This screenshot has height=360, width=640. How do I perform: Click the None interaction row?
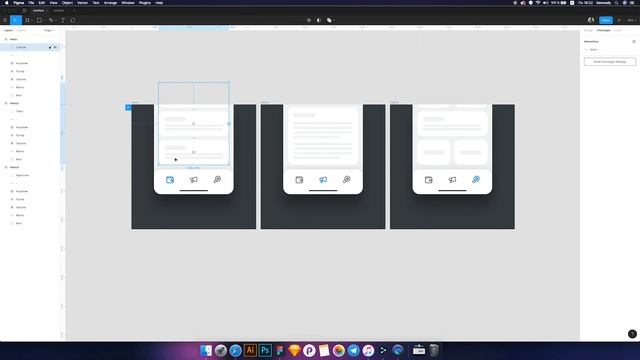pyautogui.click(x=609, y=50)
